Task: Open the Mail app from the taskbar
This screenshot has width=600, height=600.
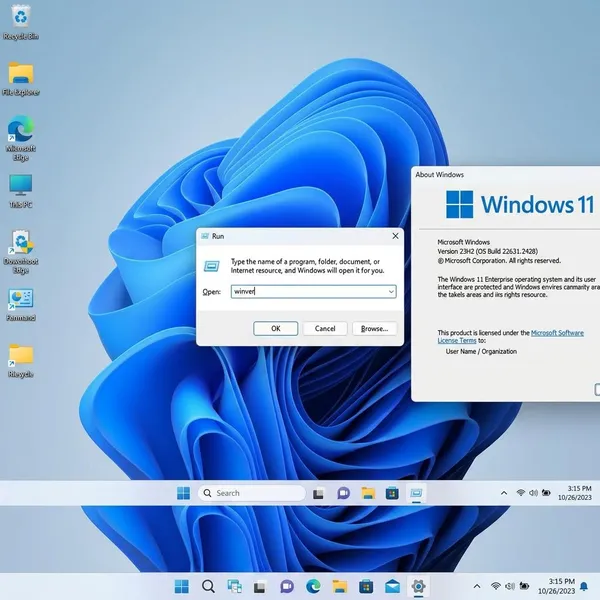Action: [392, 586]
